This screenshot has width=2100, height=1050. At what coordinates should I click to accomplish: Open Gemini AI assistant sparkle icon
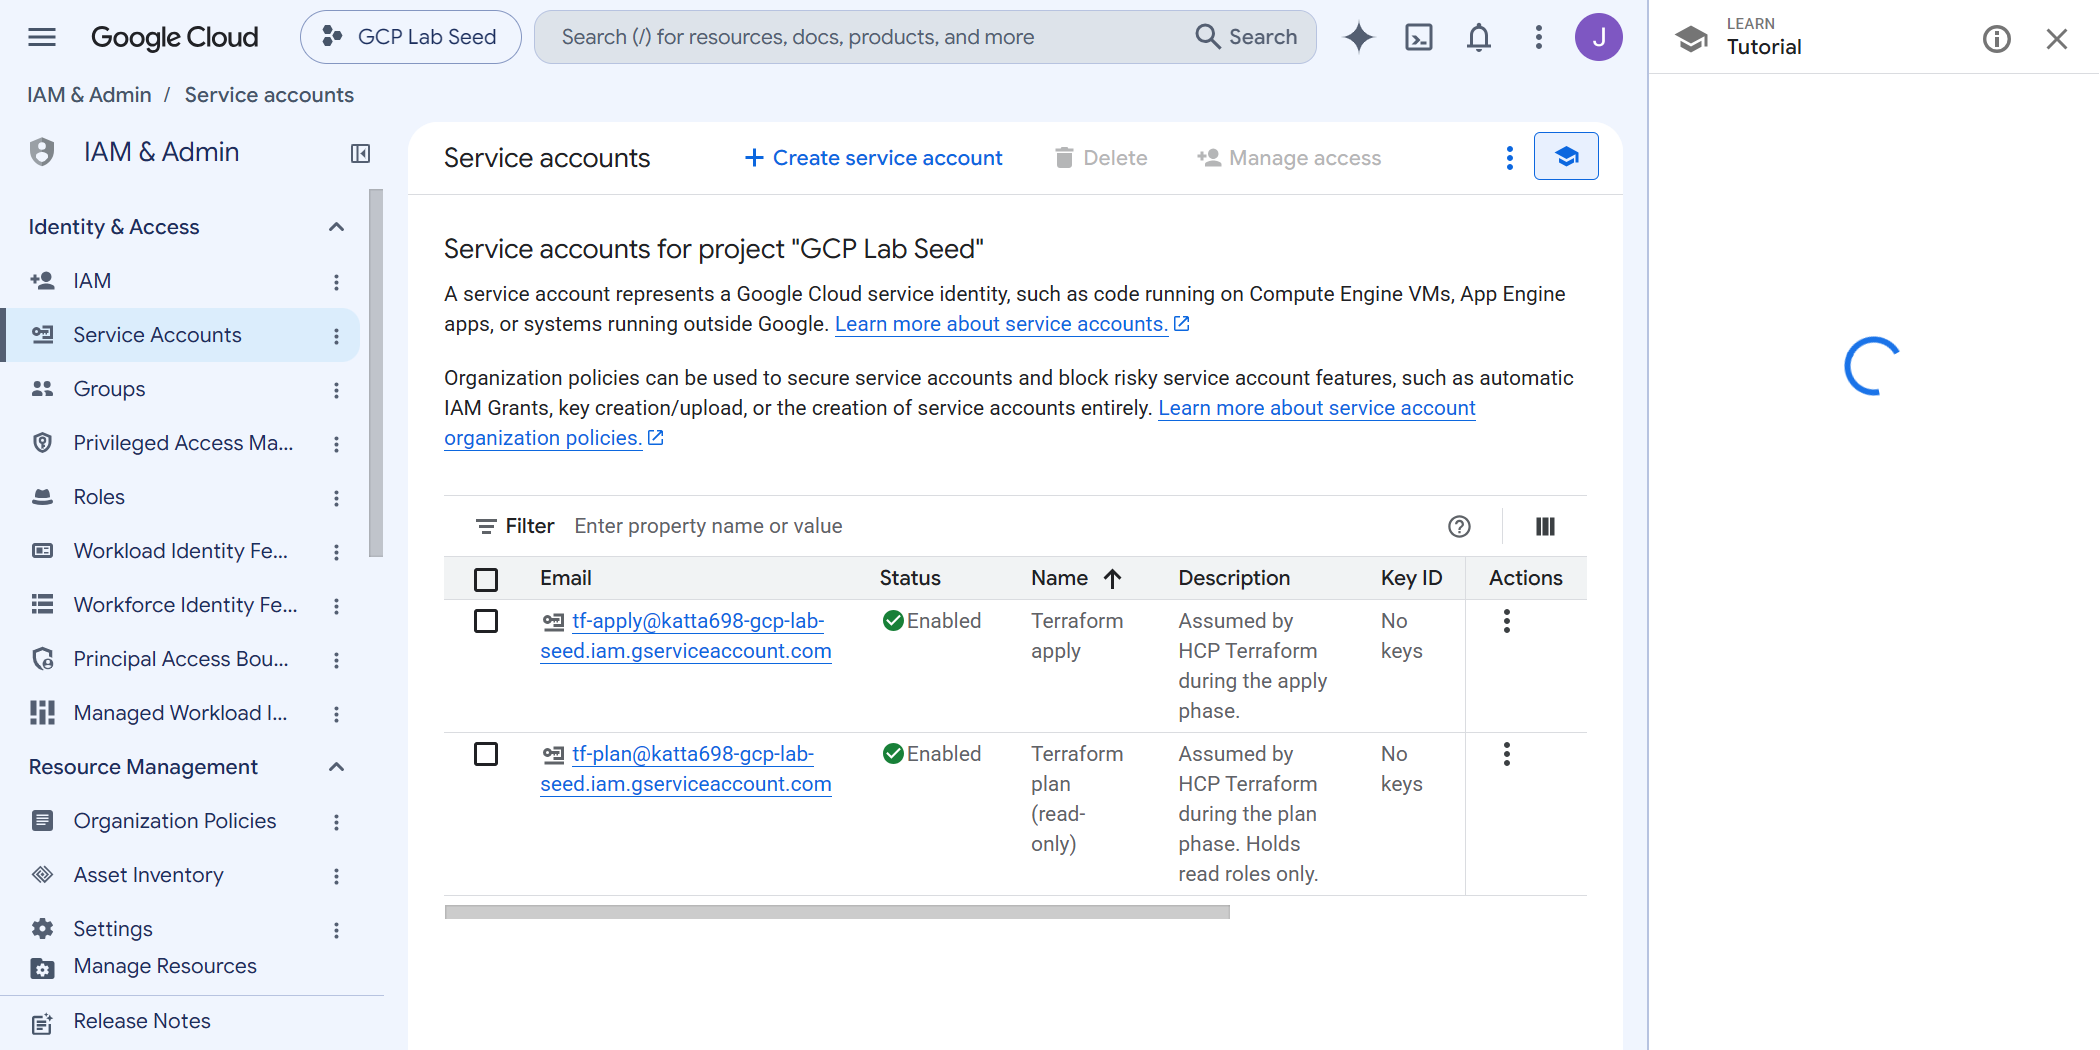1358,37
